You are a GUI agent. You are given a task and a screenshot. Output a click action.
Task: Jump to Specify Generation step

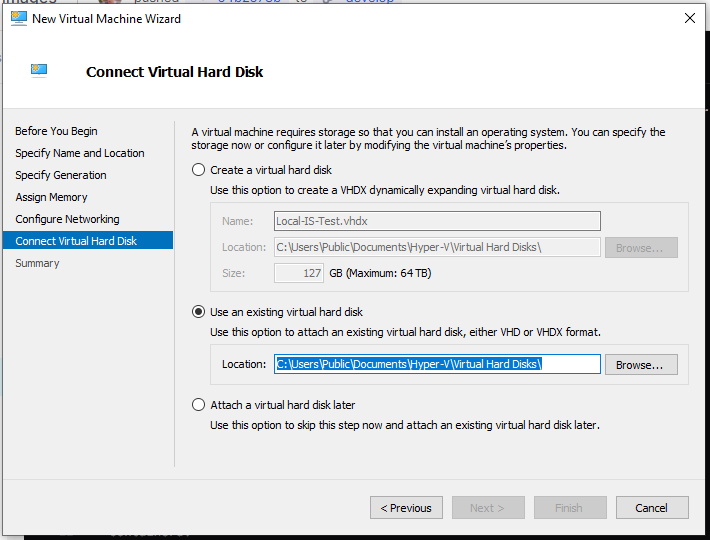[61, 175]
